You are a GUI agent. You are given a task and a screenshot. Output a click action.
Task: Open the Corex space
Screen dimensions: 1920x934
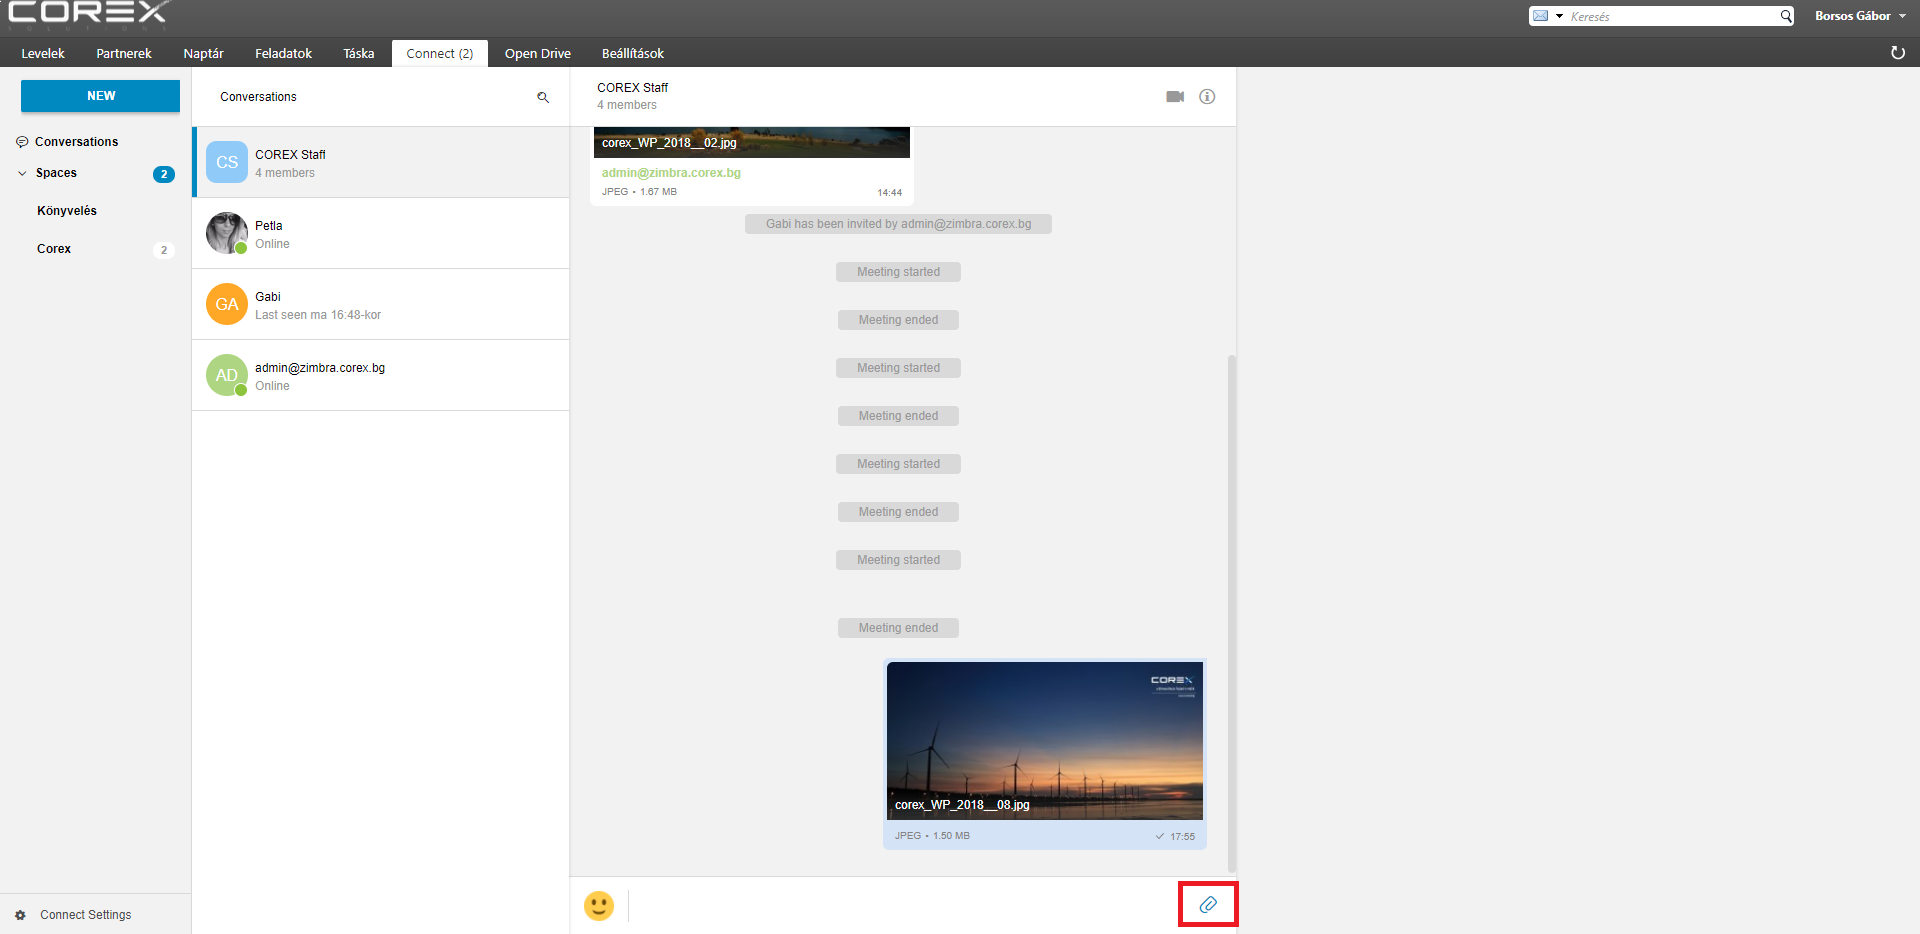coord(54,249)
